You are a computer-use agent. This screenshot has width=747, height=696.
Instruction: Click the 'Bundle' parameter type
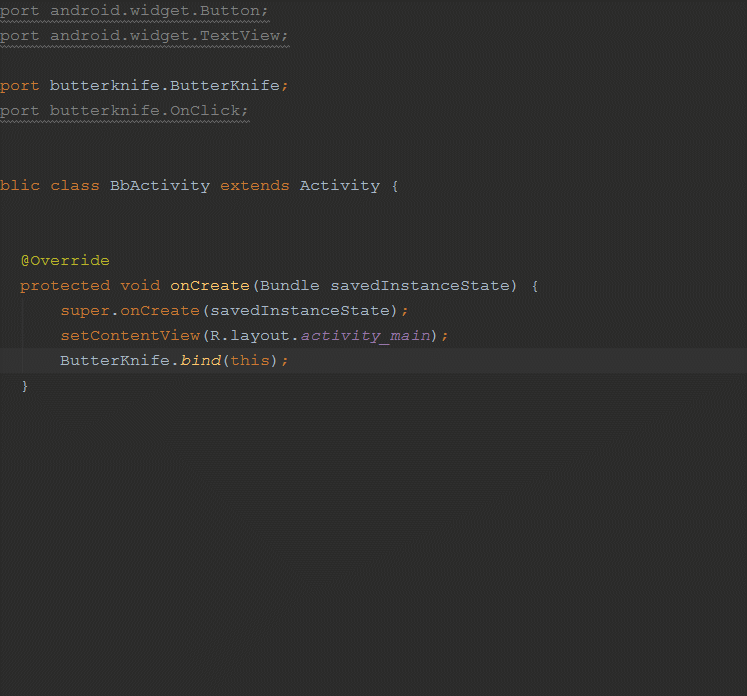coord(290,285)
